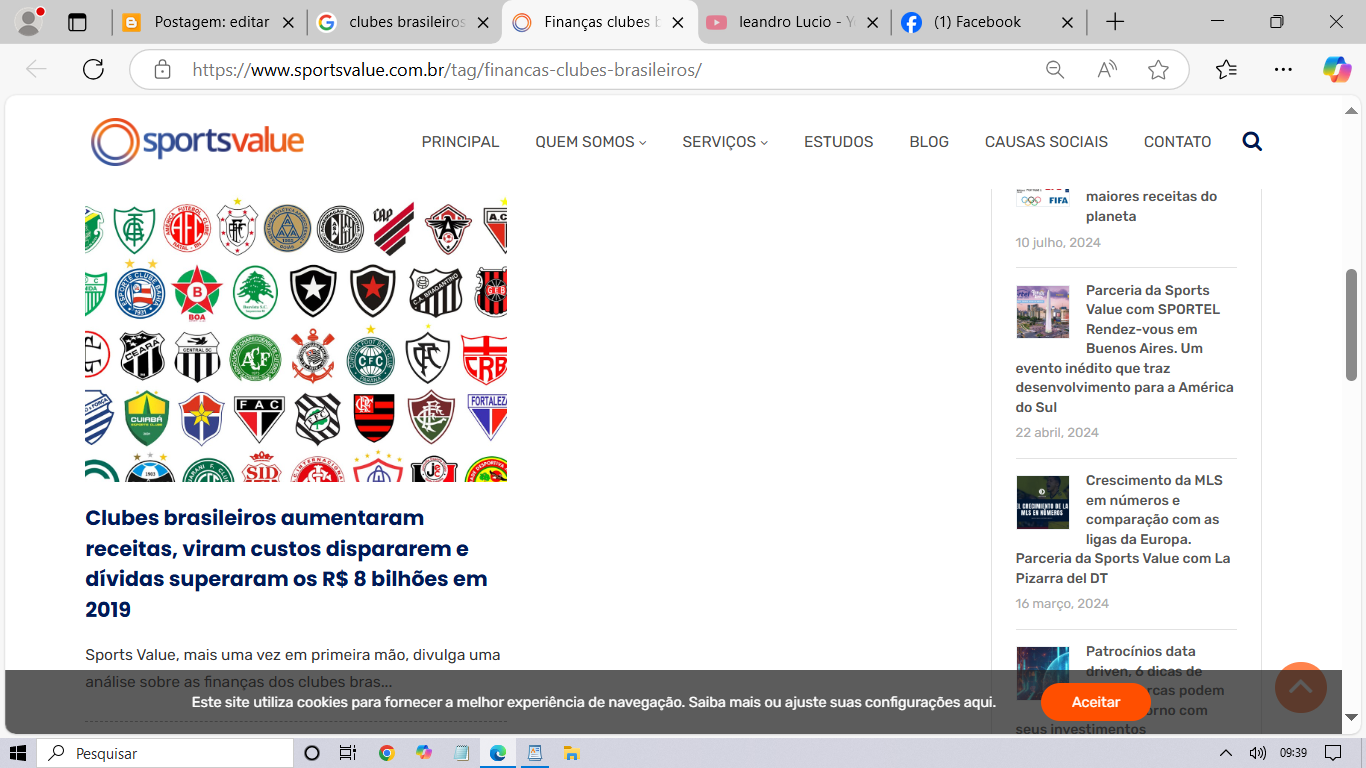Screen dimensions: 1366x768
Task: Open the Favorites list icon
Action: [1226, 69]
